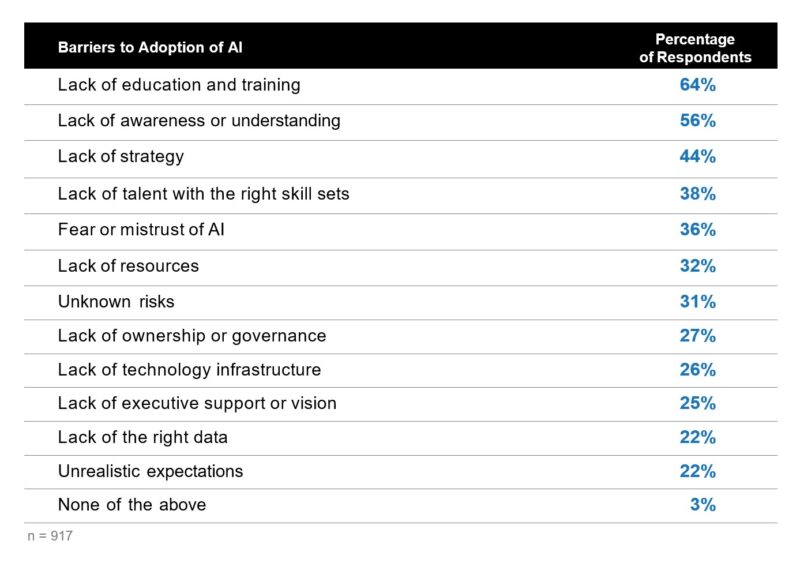Click the 'Lack of resources' label

[x=128, y=266]
